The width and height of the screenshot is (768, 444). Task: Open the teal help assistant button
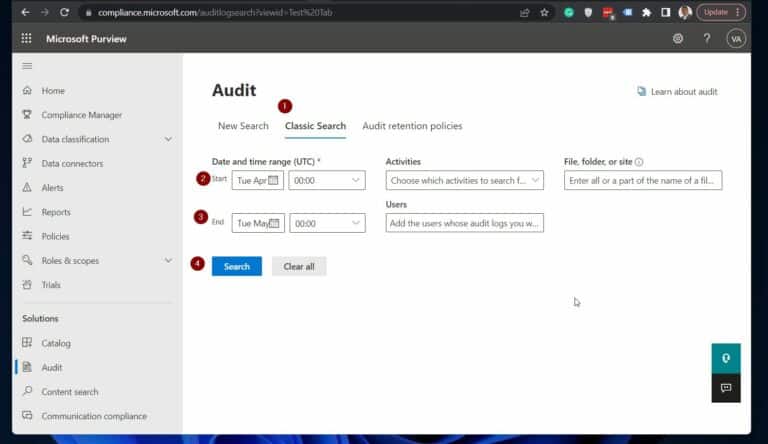pos(726,358)
